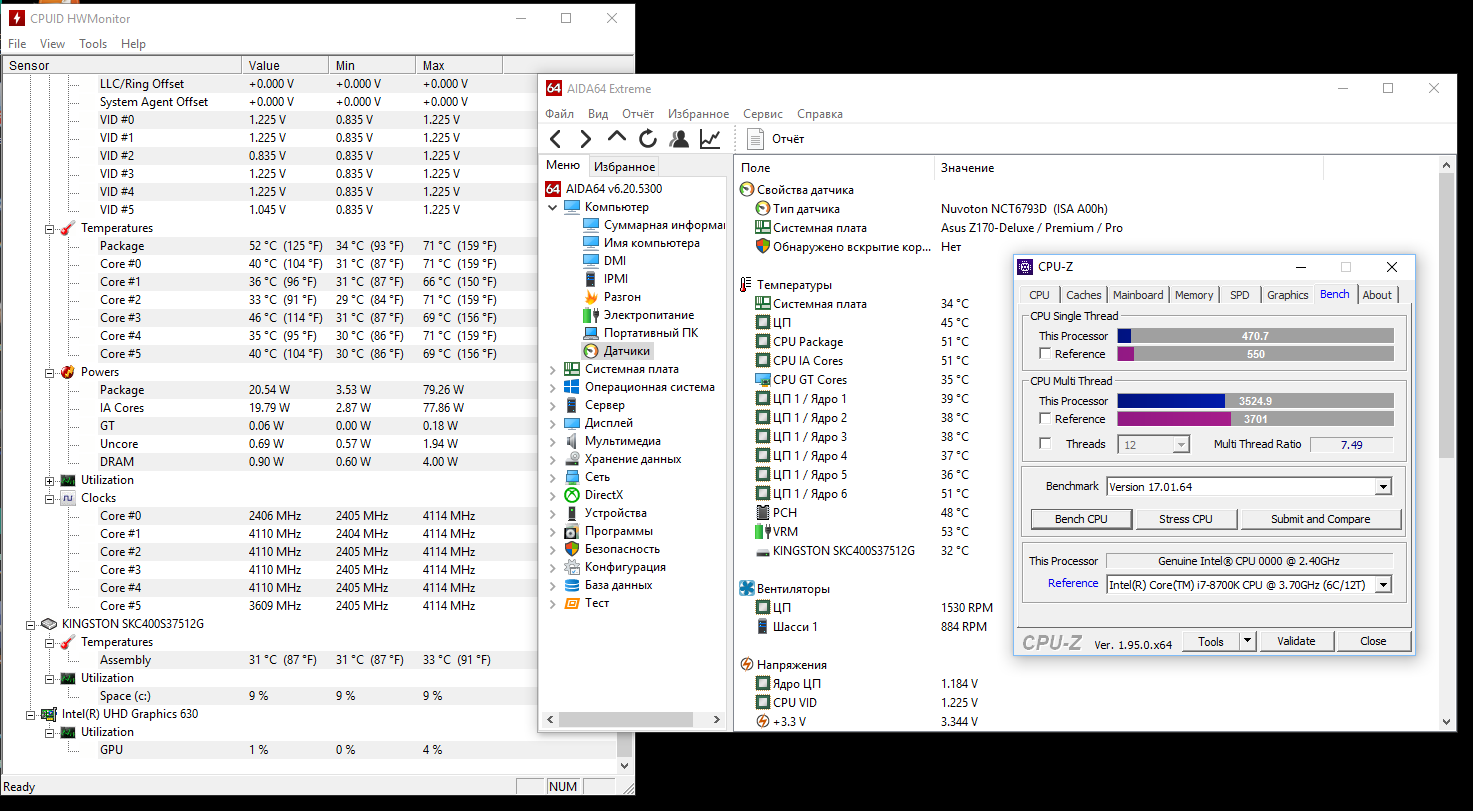Go forward using AIDA64's right arrow toolbar icon
The image size is (1473, 811).
tap(586, 139)
